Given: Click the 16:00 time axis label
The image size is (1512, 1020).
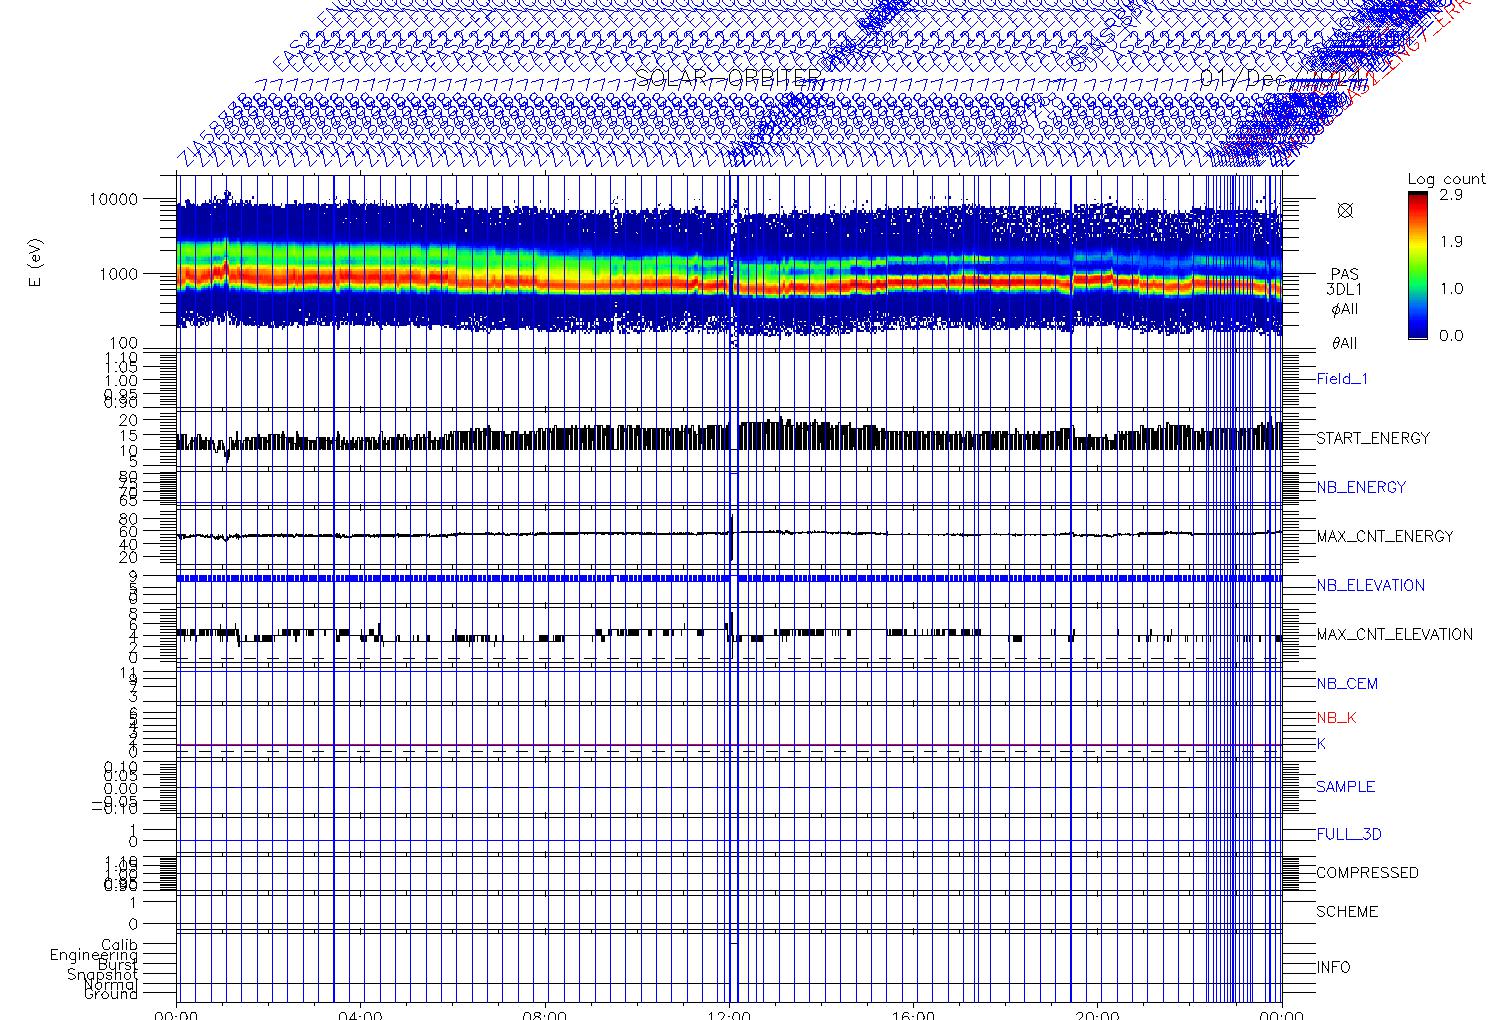Looking at the screenshot, I should coord(913,1014).
